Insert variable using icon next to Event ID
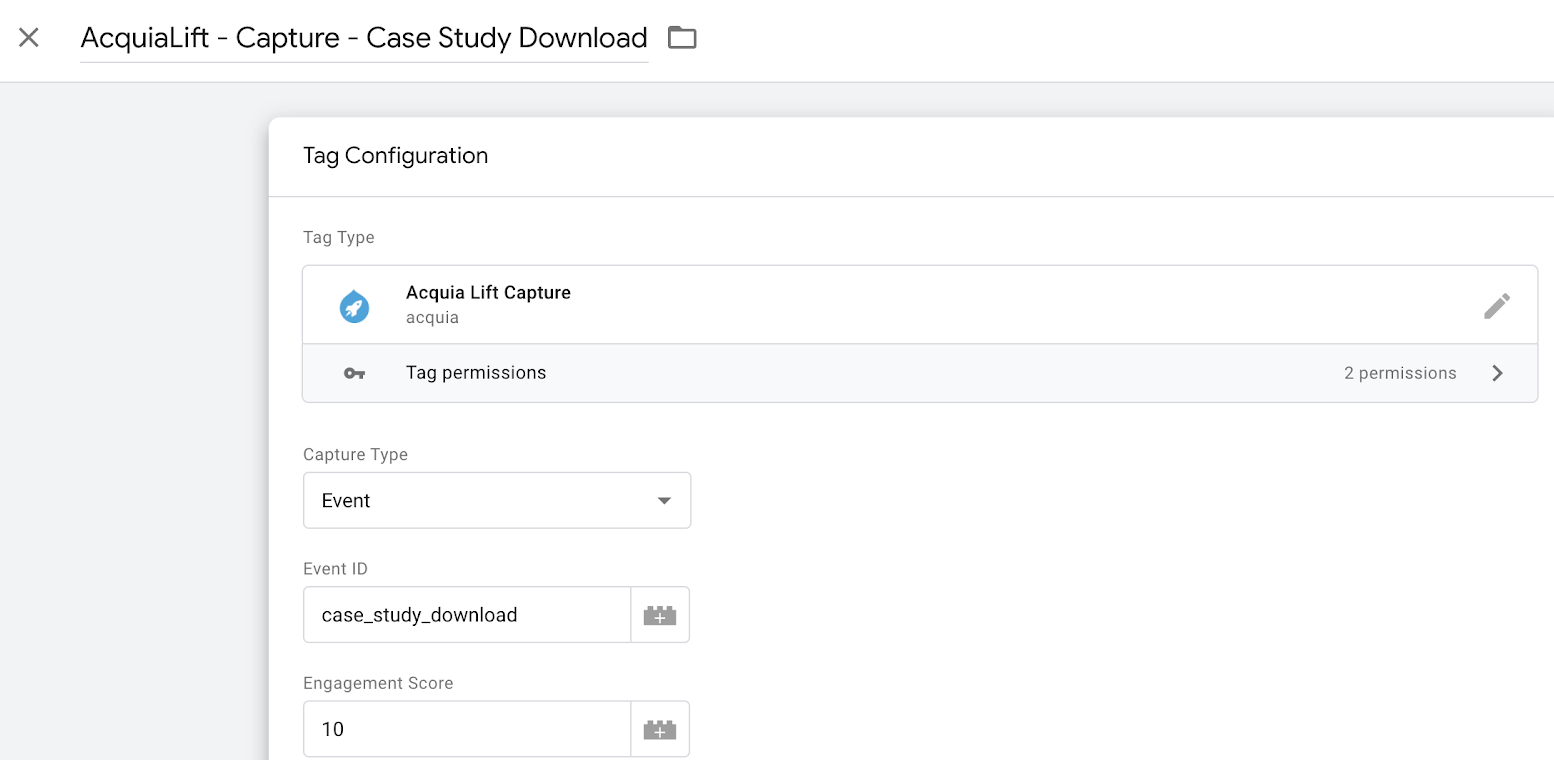The height and width of the screenshot is (760, 1554). pos(660,614)
